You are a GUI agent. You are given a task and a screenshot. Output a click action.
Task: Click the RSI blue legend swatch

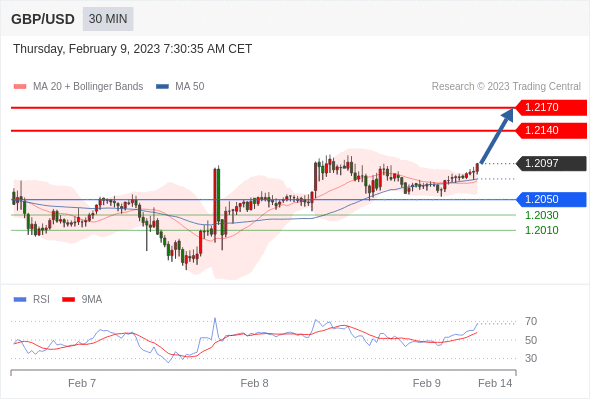coord(20,300)
